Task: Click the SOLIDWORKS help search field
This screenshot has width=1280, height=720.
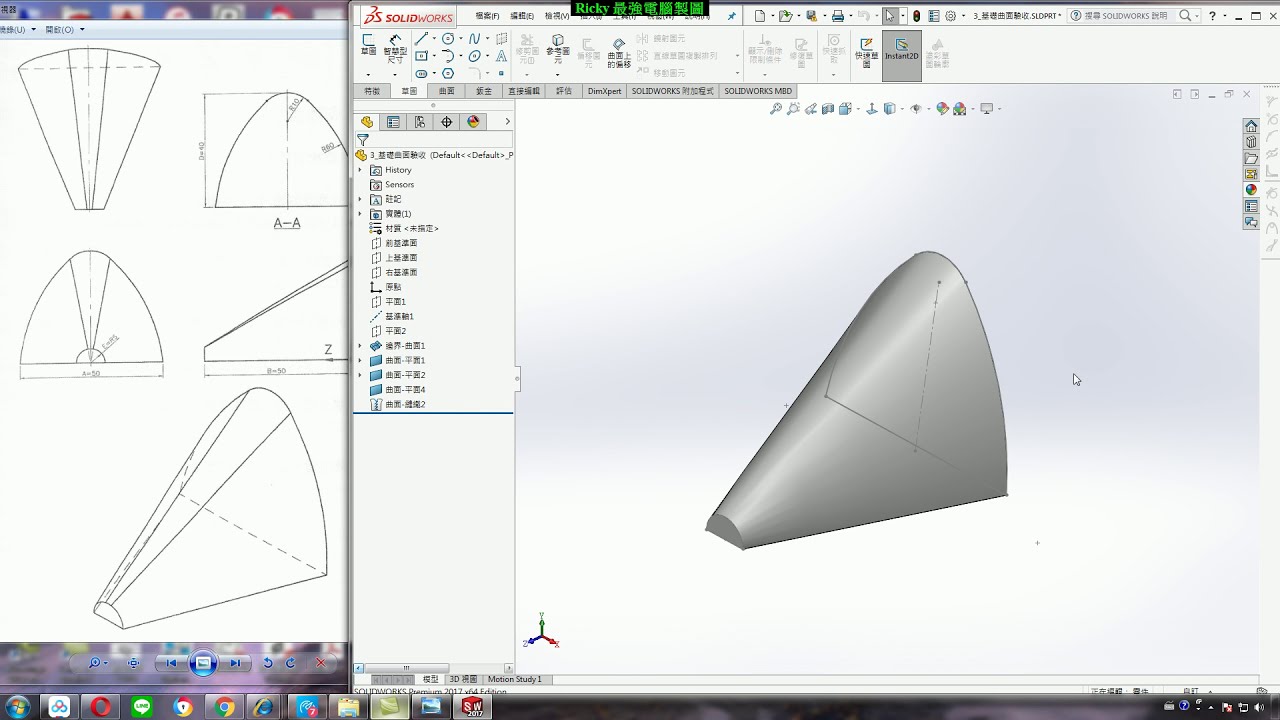Action: coord(1125,16)
